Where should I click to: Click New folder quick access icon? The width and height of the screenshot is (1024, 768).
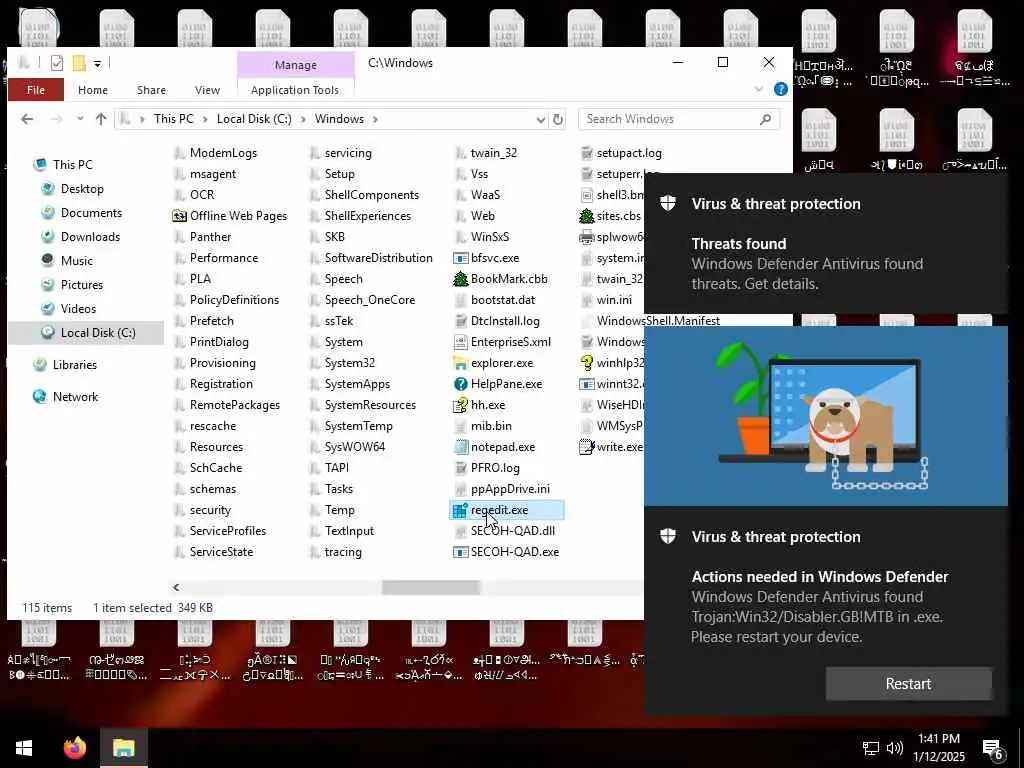click(x=79, y=63)
